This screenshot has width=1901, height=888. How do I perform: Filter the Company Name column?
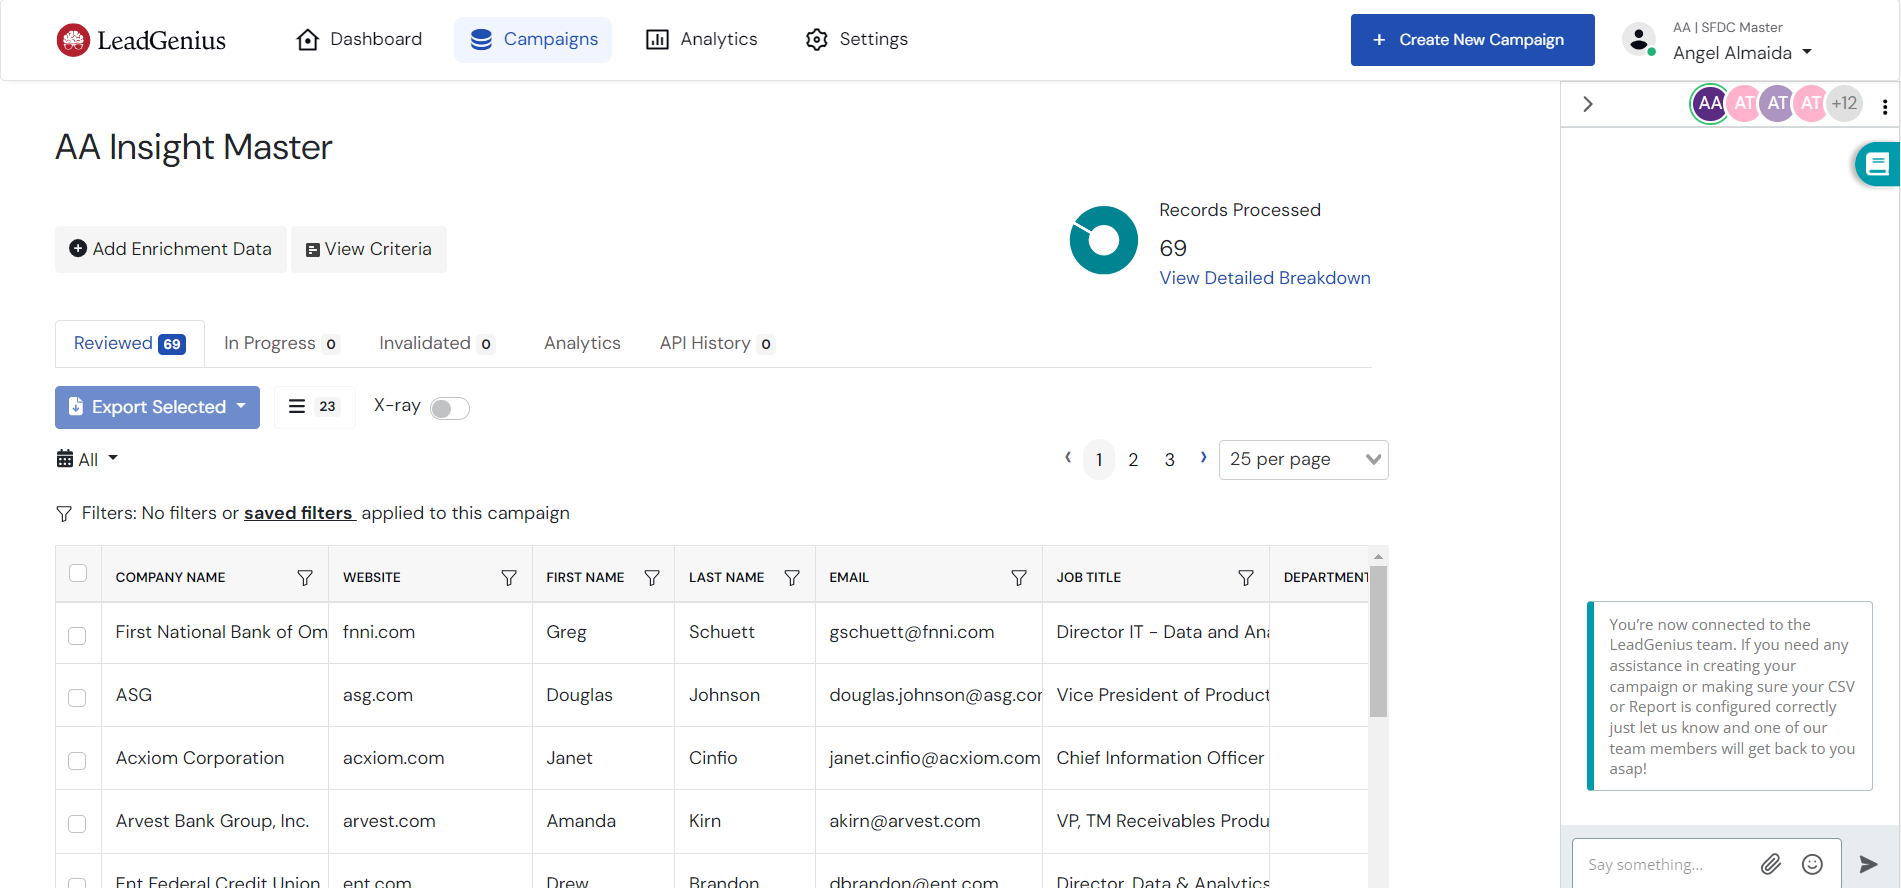(x=305, y=578)
